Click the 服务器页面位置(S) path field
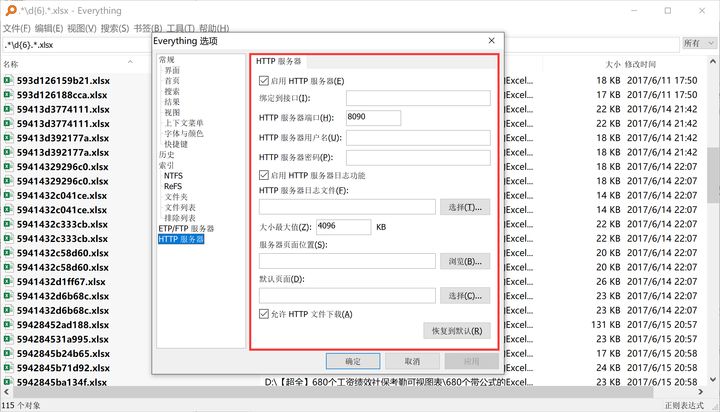This screenshot has height=412, width=720. pyautogui.click(x=347, y=261)
